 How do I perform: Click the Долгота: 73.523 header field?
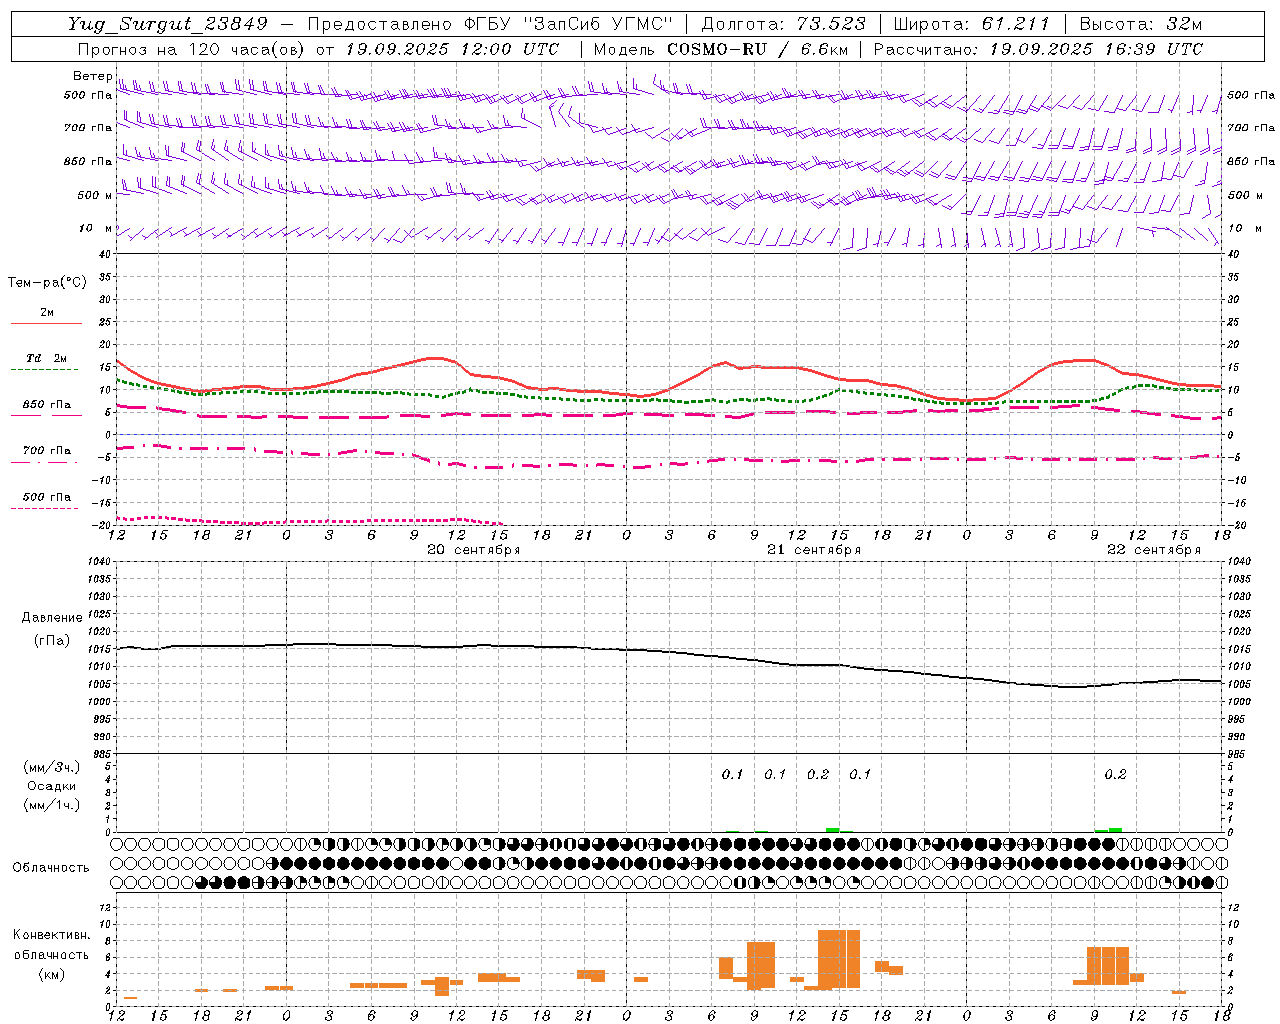(784, 24)
